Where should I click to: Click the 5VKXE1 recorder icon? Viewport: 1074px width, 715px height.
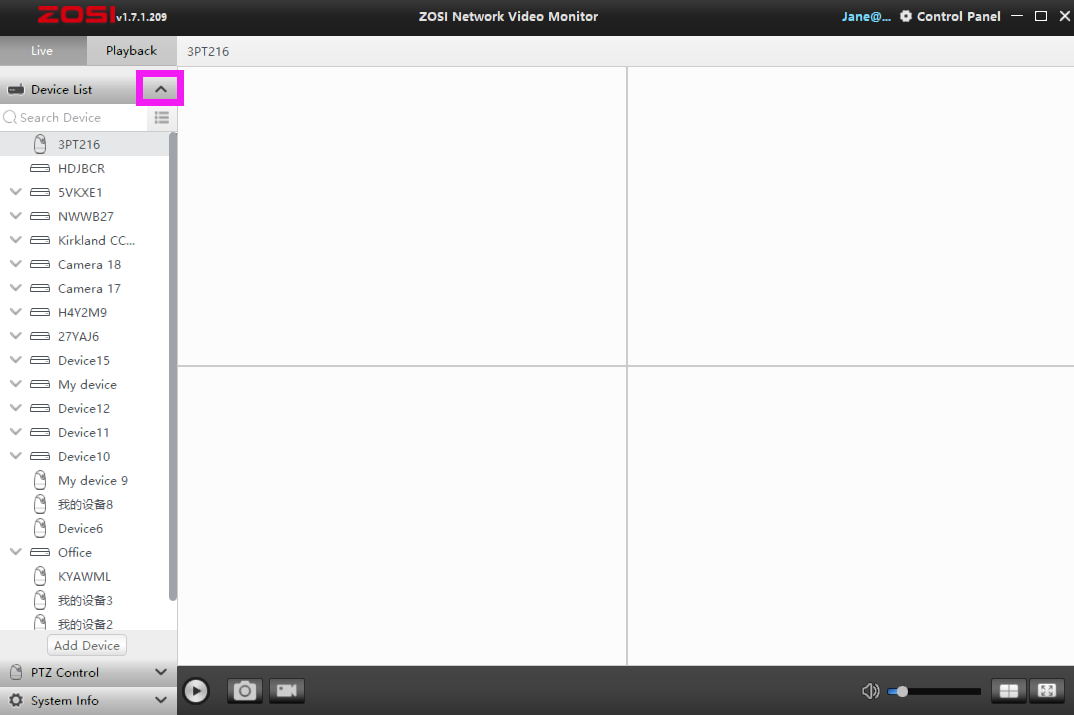40,192
